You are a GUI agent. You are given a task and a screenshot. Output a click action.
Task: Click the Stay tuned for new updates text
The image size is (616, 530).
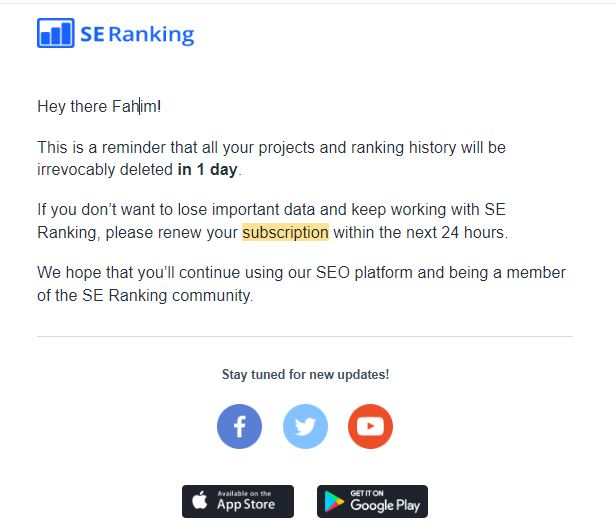coord(305,374)
